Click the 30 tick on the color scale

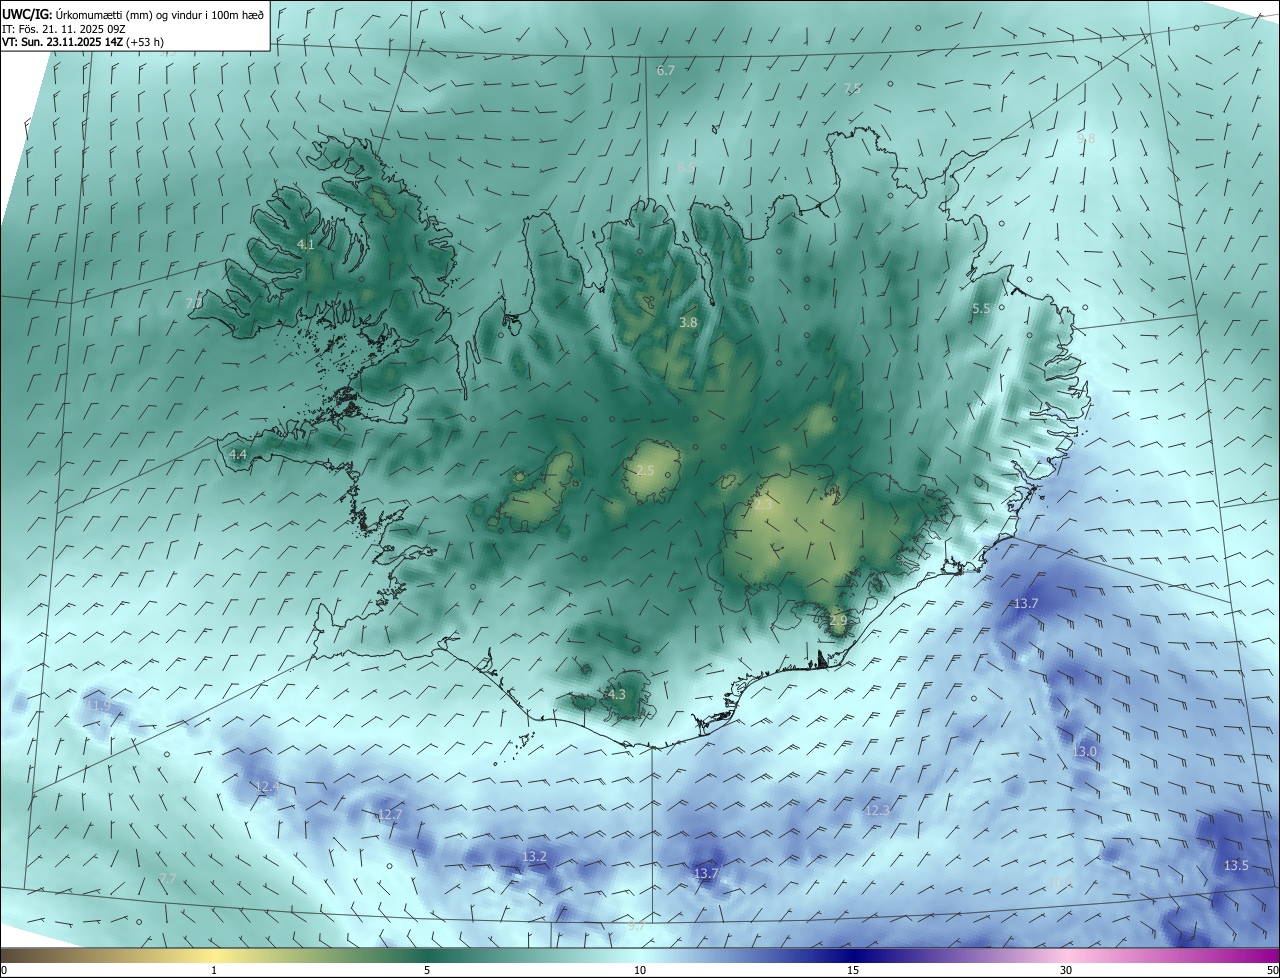click(1066, 971)
